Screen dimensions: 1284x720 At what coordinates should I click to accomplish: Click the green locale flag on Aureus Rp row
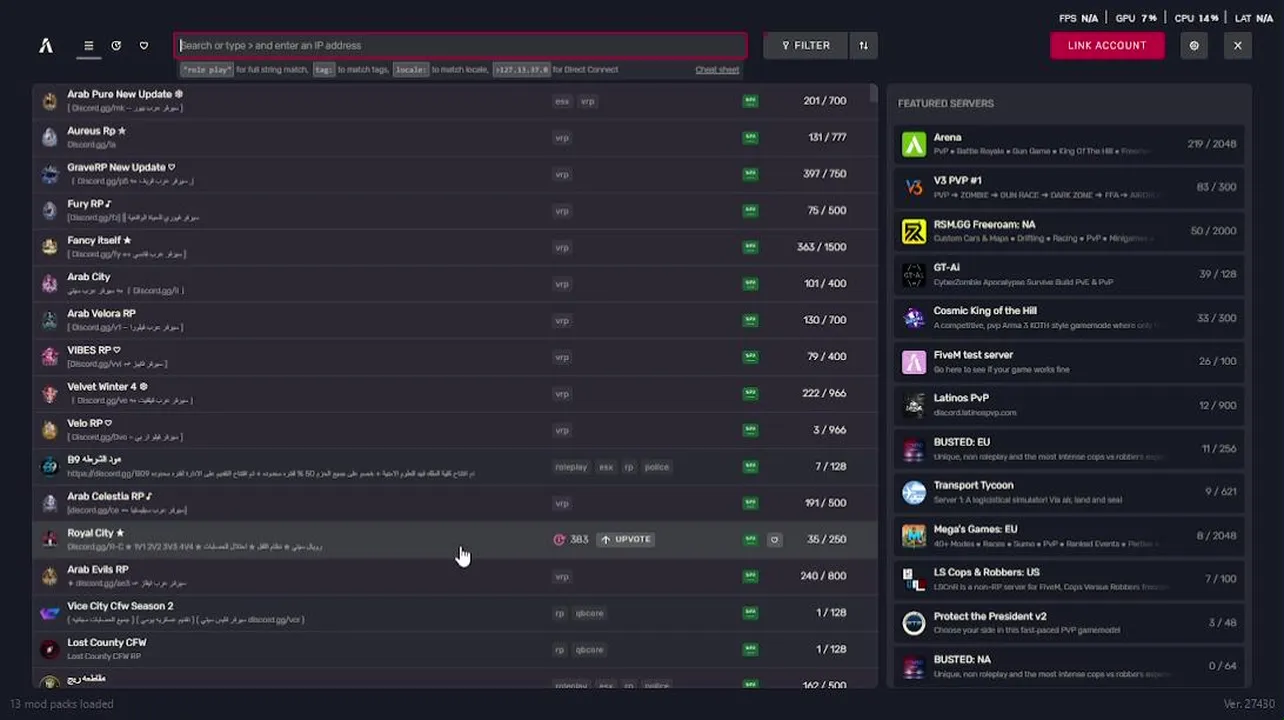point(750,137)
